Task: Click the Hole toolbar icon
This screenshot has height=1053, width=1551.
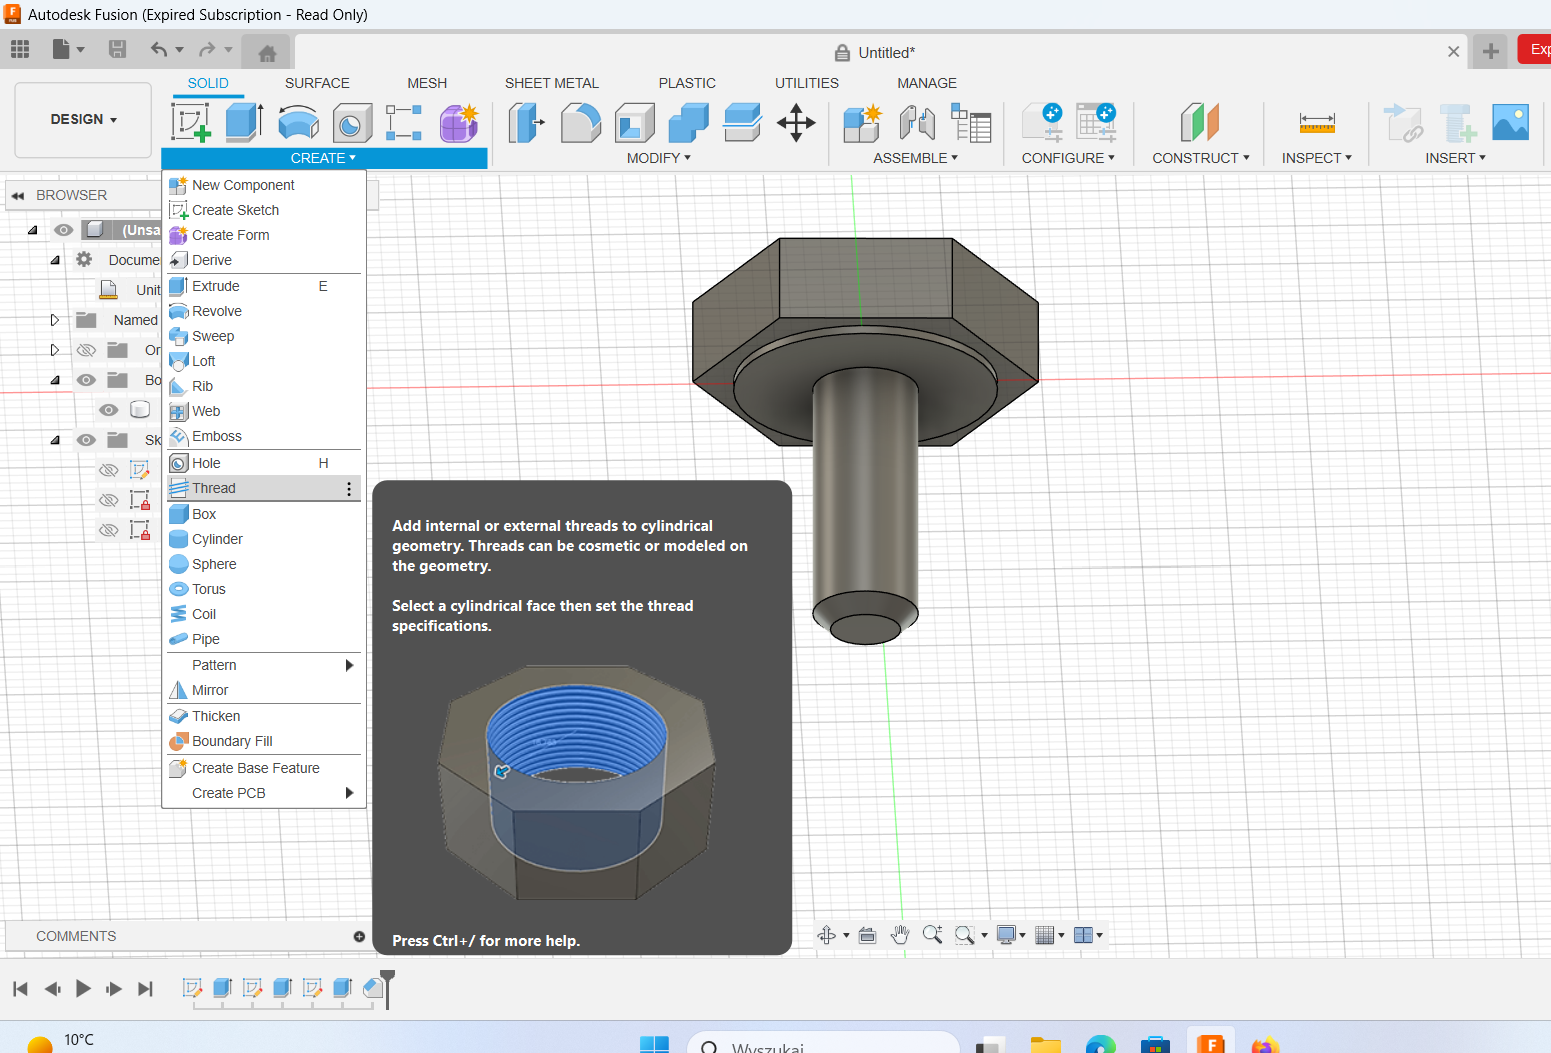Action: click(x=352, y=123)
